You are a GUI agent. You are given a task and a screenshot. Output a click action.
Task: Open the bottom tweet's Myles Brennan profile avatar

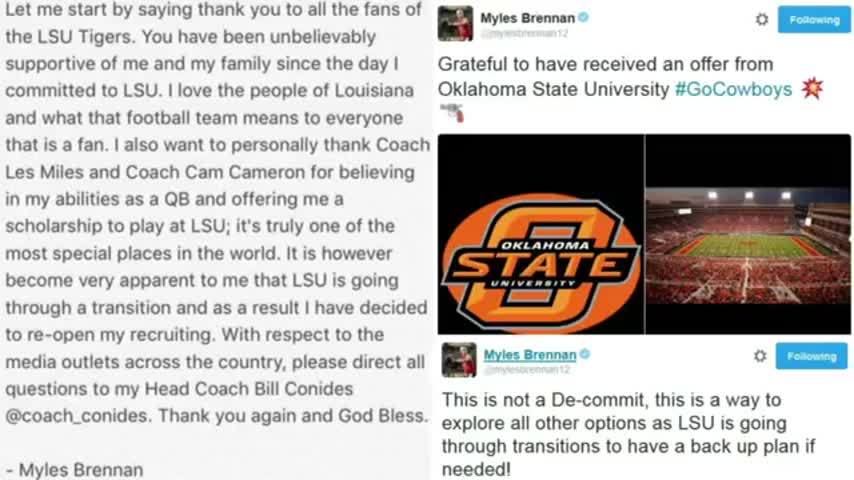tap(459, 360)
